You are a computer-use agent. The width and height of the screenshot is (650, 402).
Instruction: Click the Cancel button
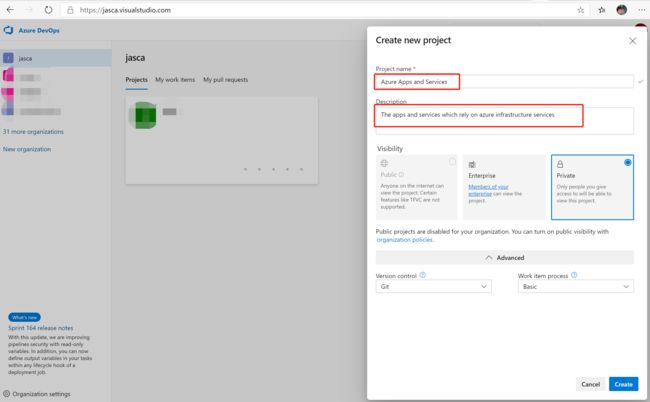[590, 384]
